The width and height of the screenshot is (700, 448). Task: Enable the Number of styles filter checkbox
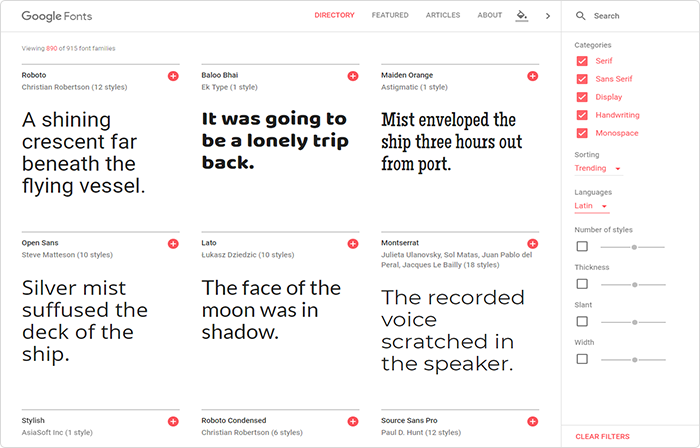(x=582, y=246)
